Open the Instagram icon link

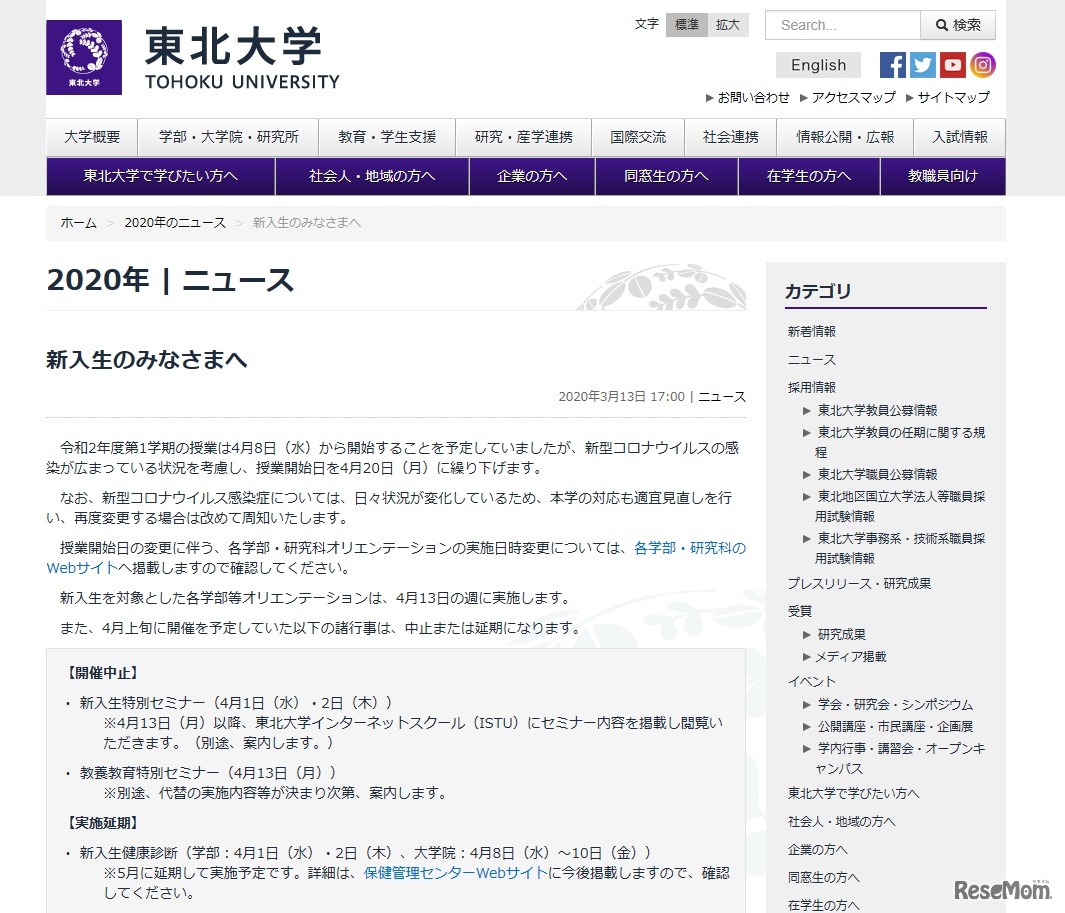pos(982,65)
